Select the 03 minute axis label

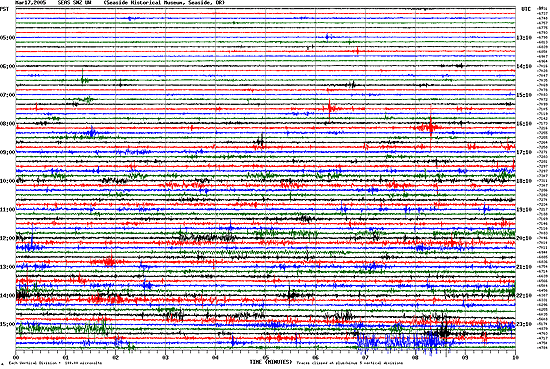pos(166,358)
